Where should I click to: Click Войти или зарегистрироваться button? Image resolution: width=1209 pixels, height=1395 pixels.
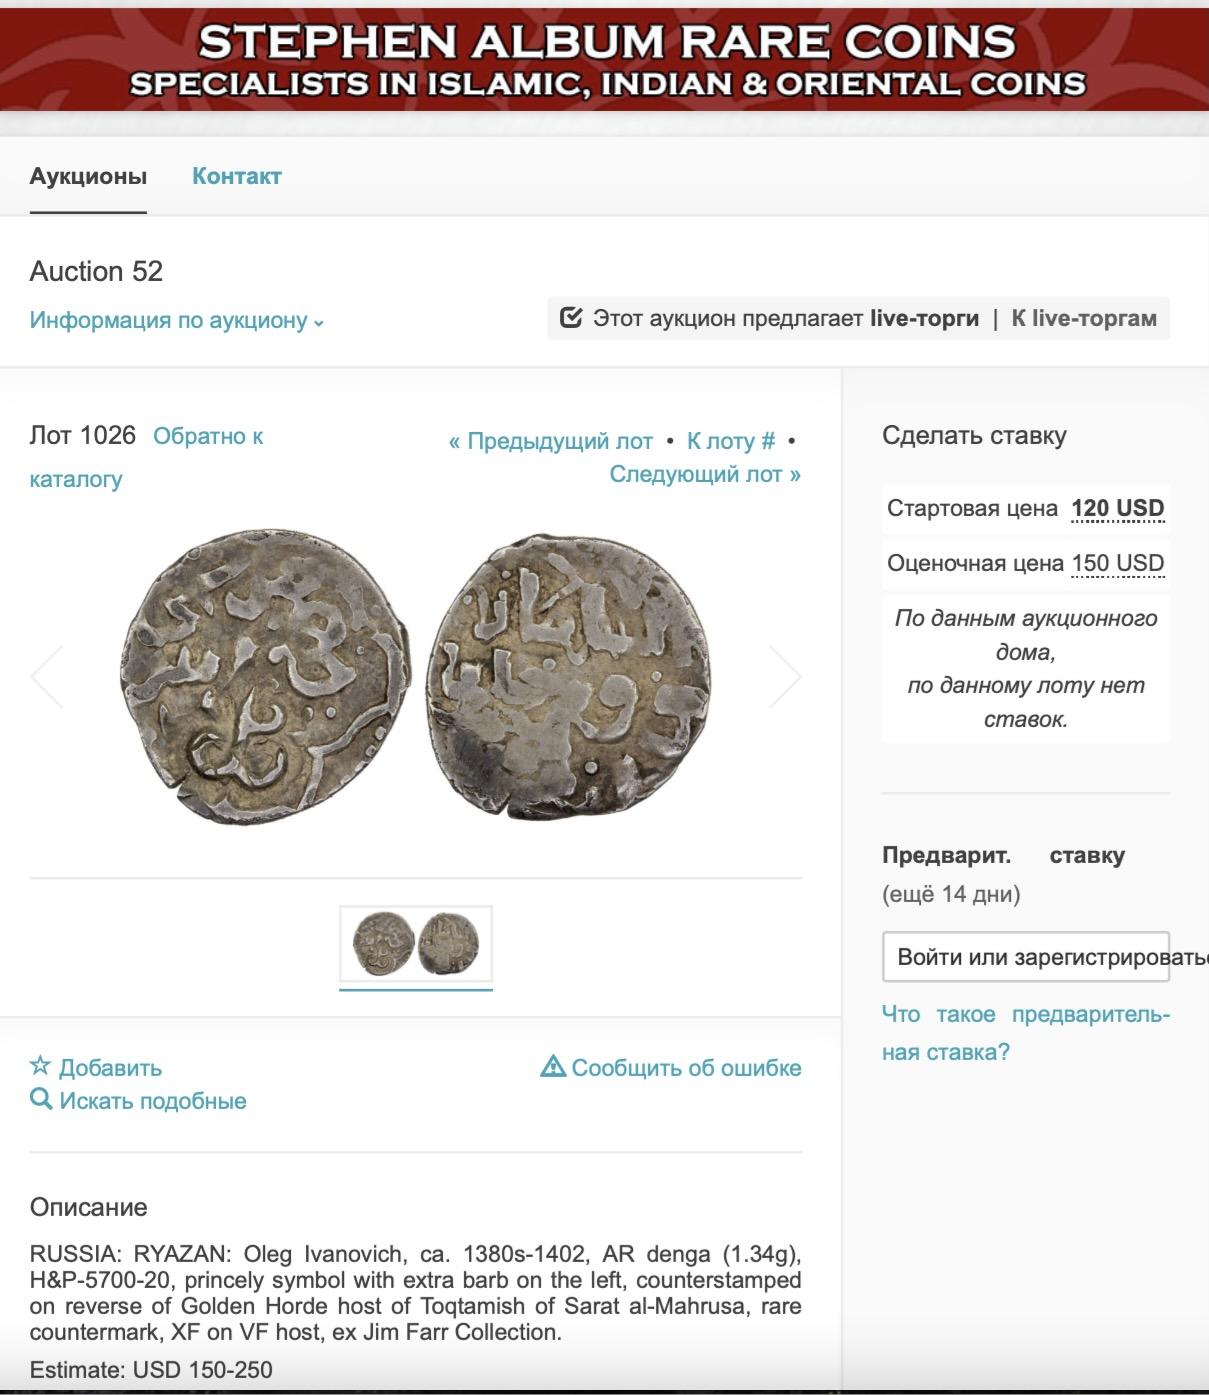pos(1026,957)
